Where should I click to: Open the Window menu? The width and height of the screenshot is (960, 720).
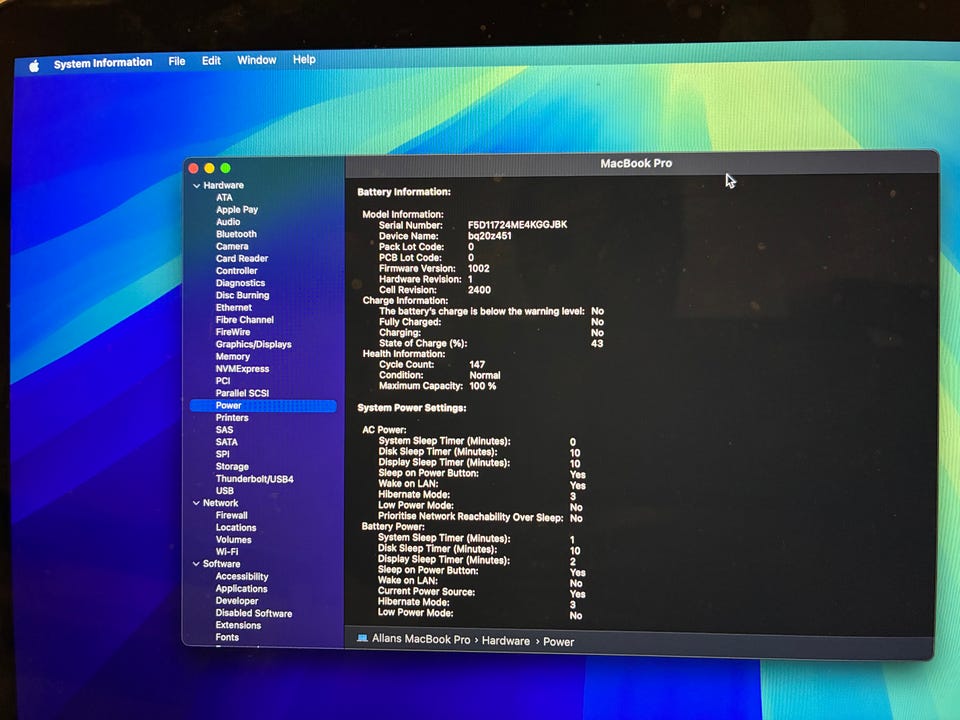[257, 60]
